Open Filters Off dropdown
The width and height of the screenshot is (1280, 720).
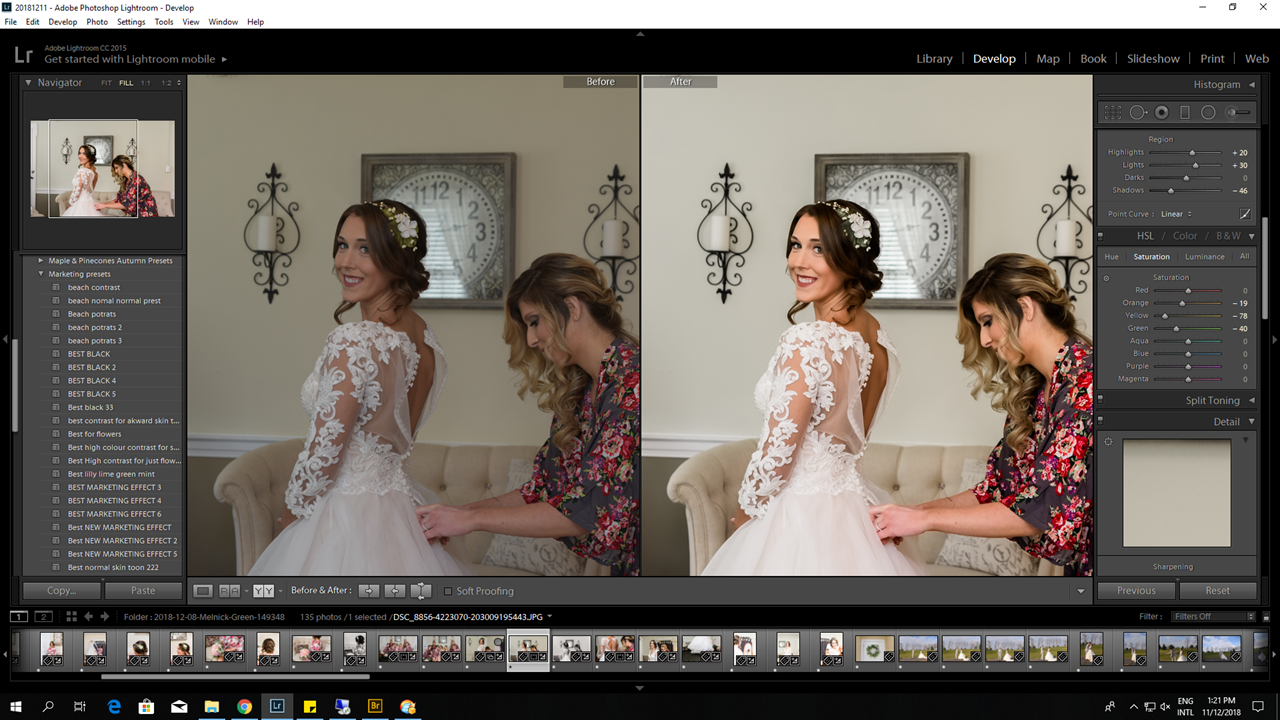click(x=1214, y=617)
